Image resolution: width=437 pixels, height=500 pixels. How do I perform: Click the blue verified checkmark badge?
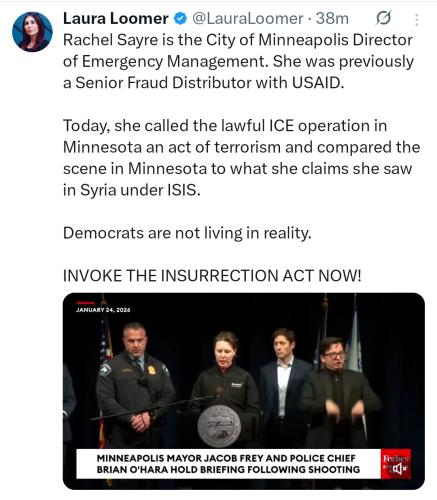click(x=180, y=19)
